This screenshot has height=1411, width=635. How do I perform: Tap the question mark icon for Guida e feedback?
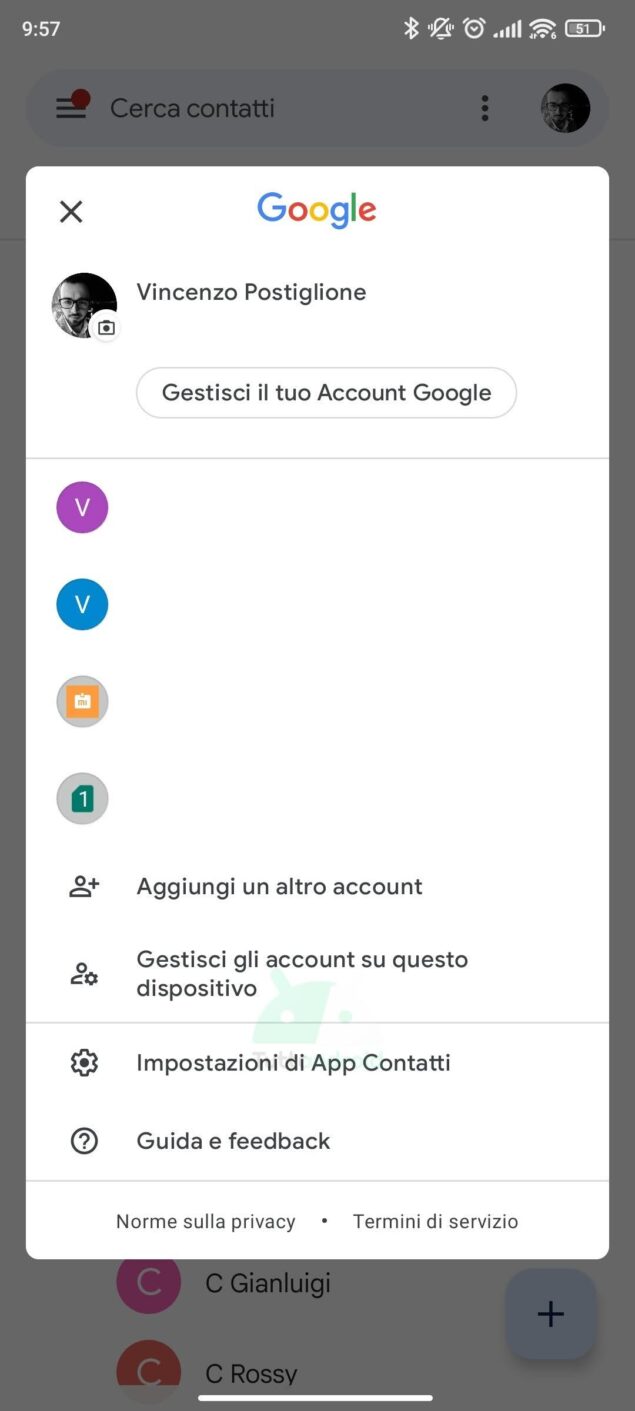click(x=84, y=1140)
